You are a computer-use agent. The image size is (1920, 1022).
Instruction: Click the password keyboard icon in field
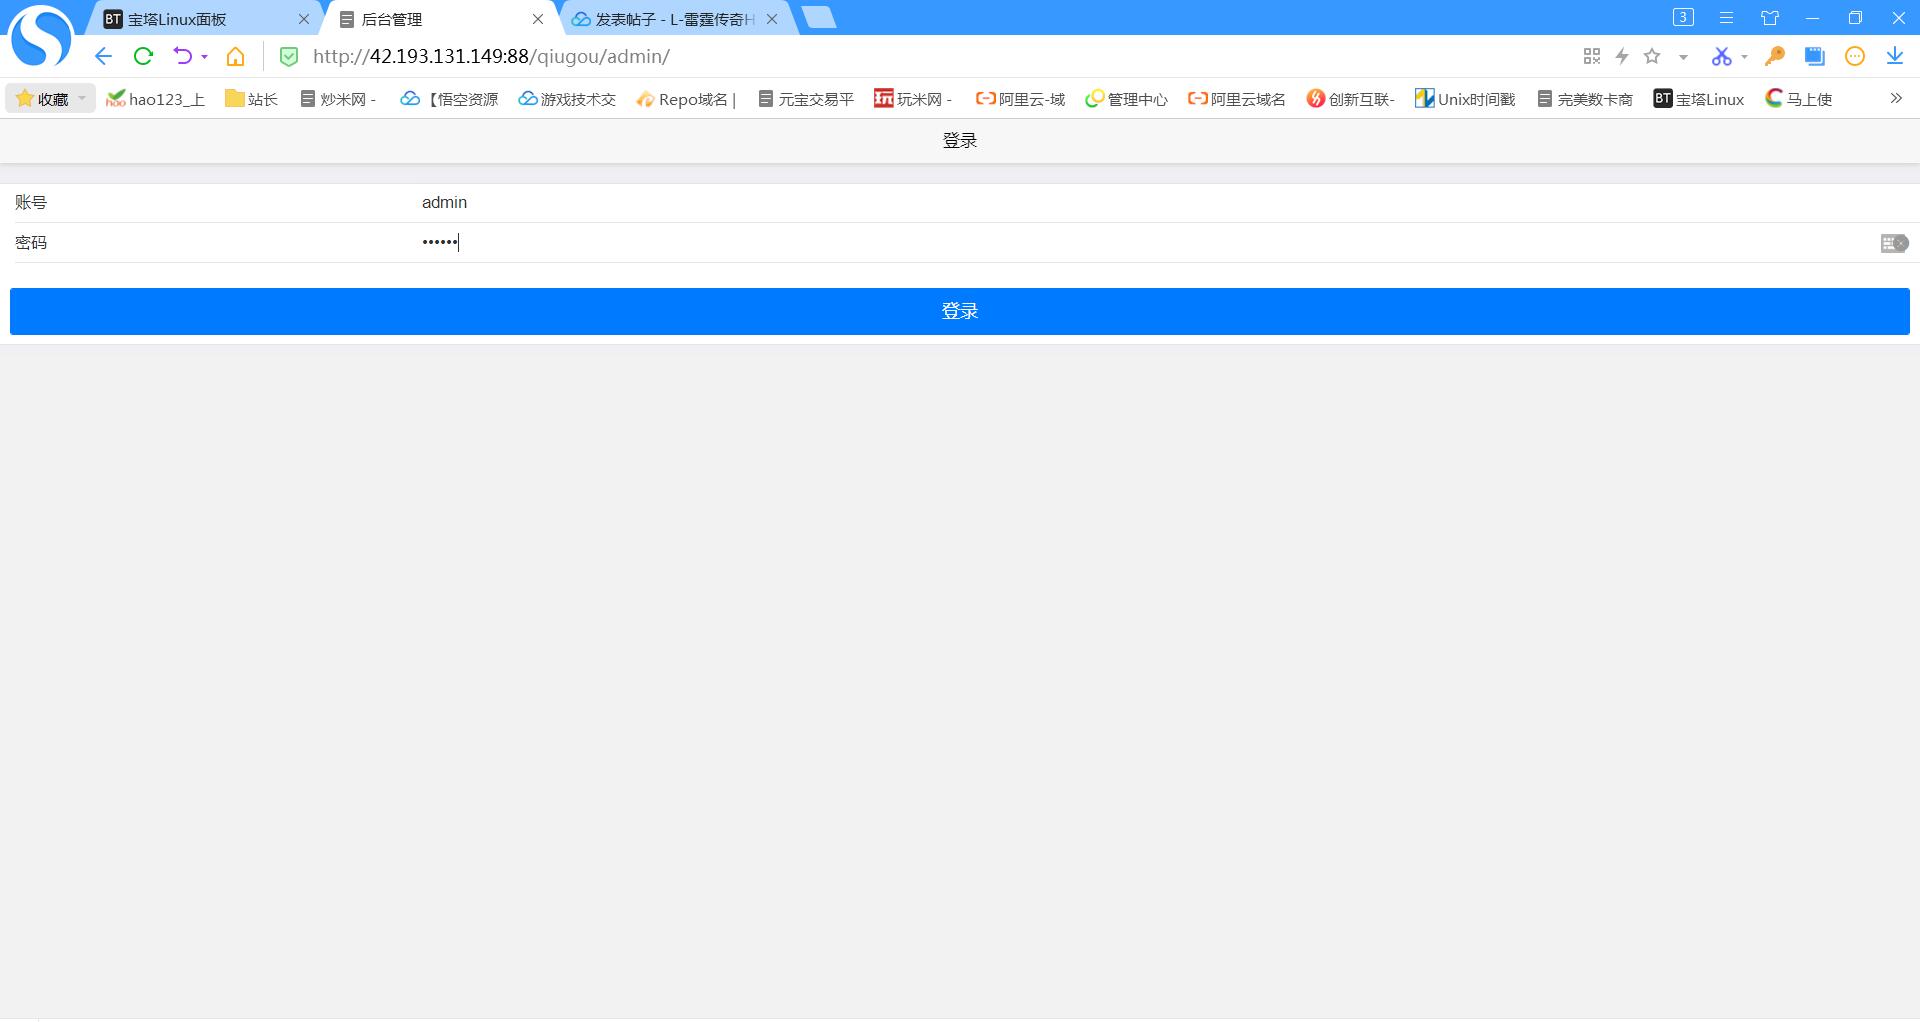(1893, 243)
